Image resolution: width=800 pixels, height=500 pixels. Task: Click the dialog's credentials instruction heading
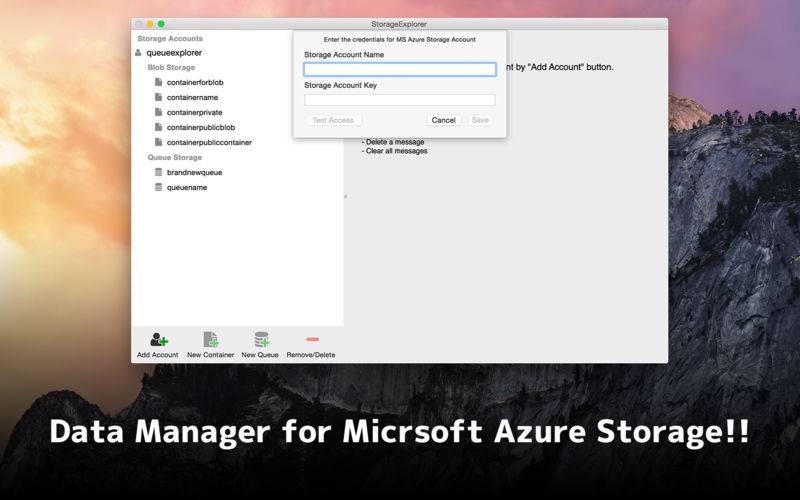tap(399, 39)
